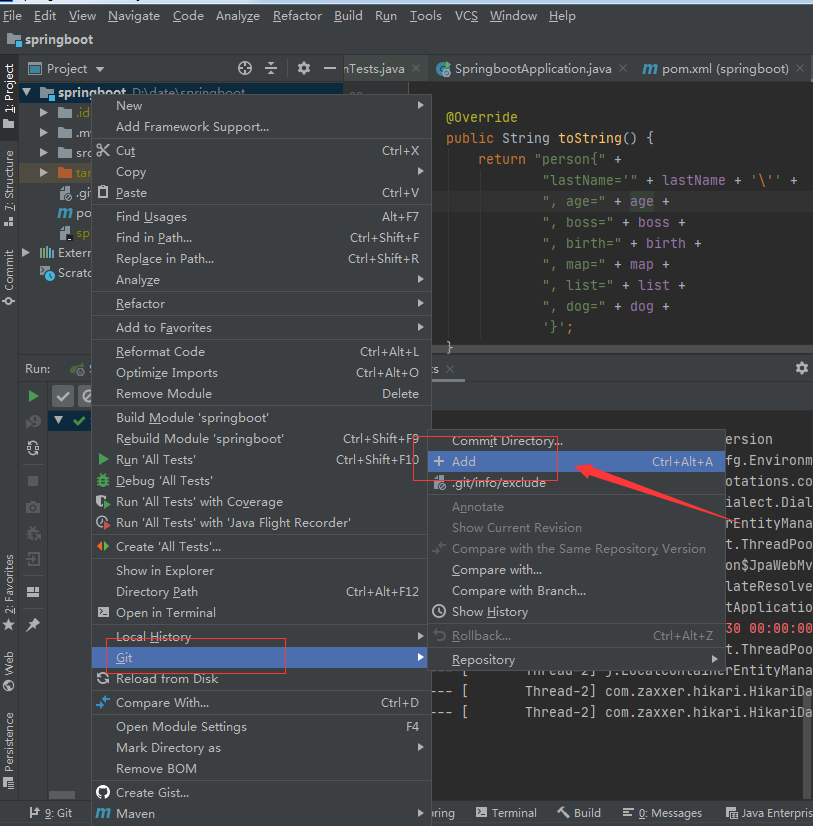
Task: Toggle show passed tests checkmark icon
Action: [62, 396]
